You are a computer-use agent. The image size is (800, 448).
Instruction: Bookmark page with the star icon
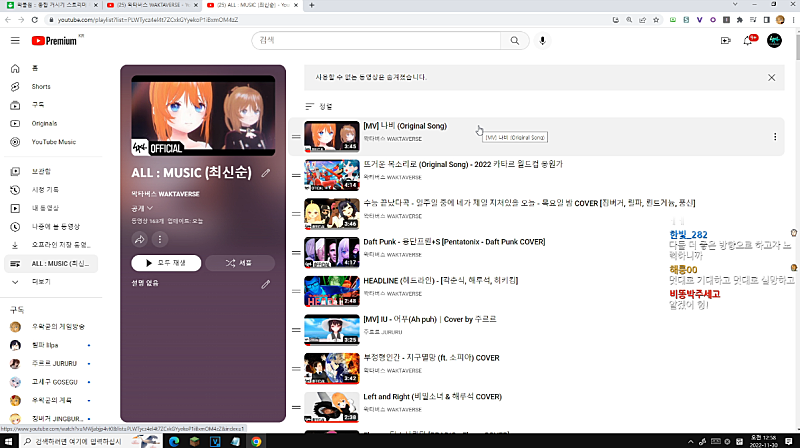click(656, 20)
